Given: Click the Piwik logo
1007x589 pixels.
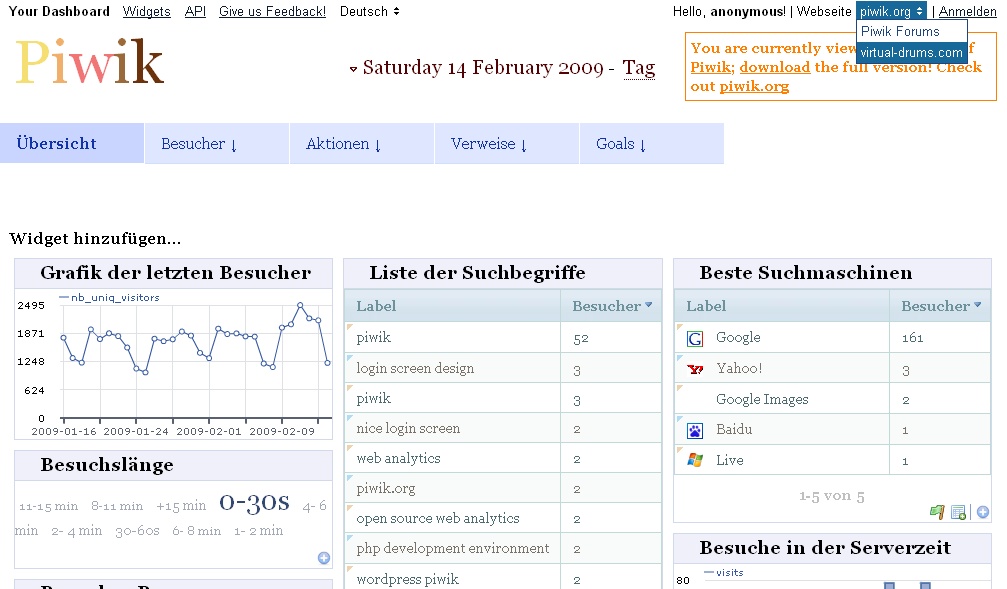Looking at the screenshot, I should [x=90, y=62].
